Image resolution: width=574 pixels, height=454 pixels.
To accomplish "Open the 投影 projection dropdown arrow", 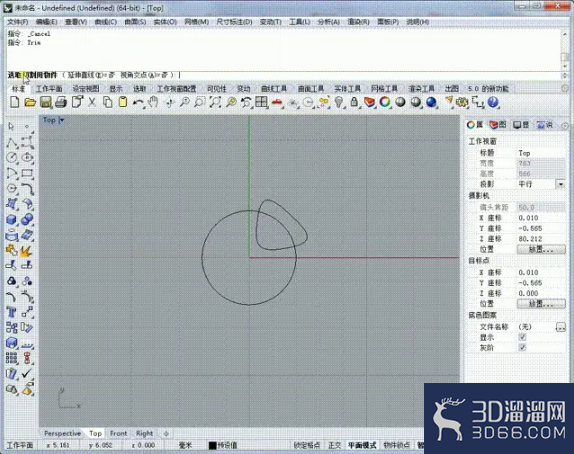I will pyautogui.click(x=560, y=184).
